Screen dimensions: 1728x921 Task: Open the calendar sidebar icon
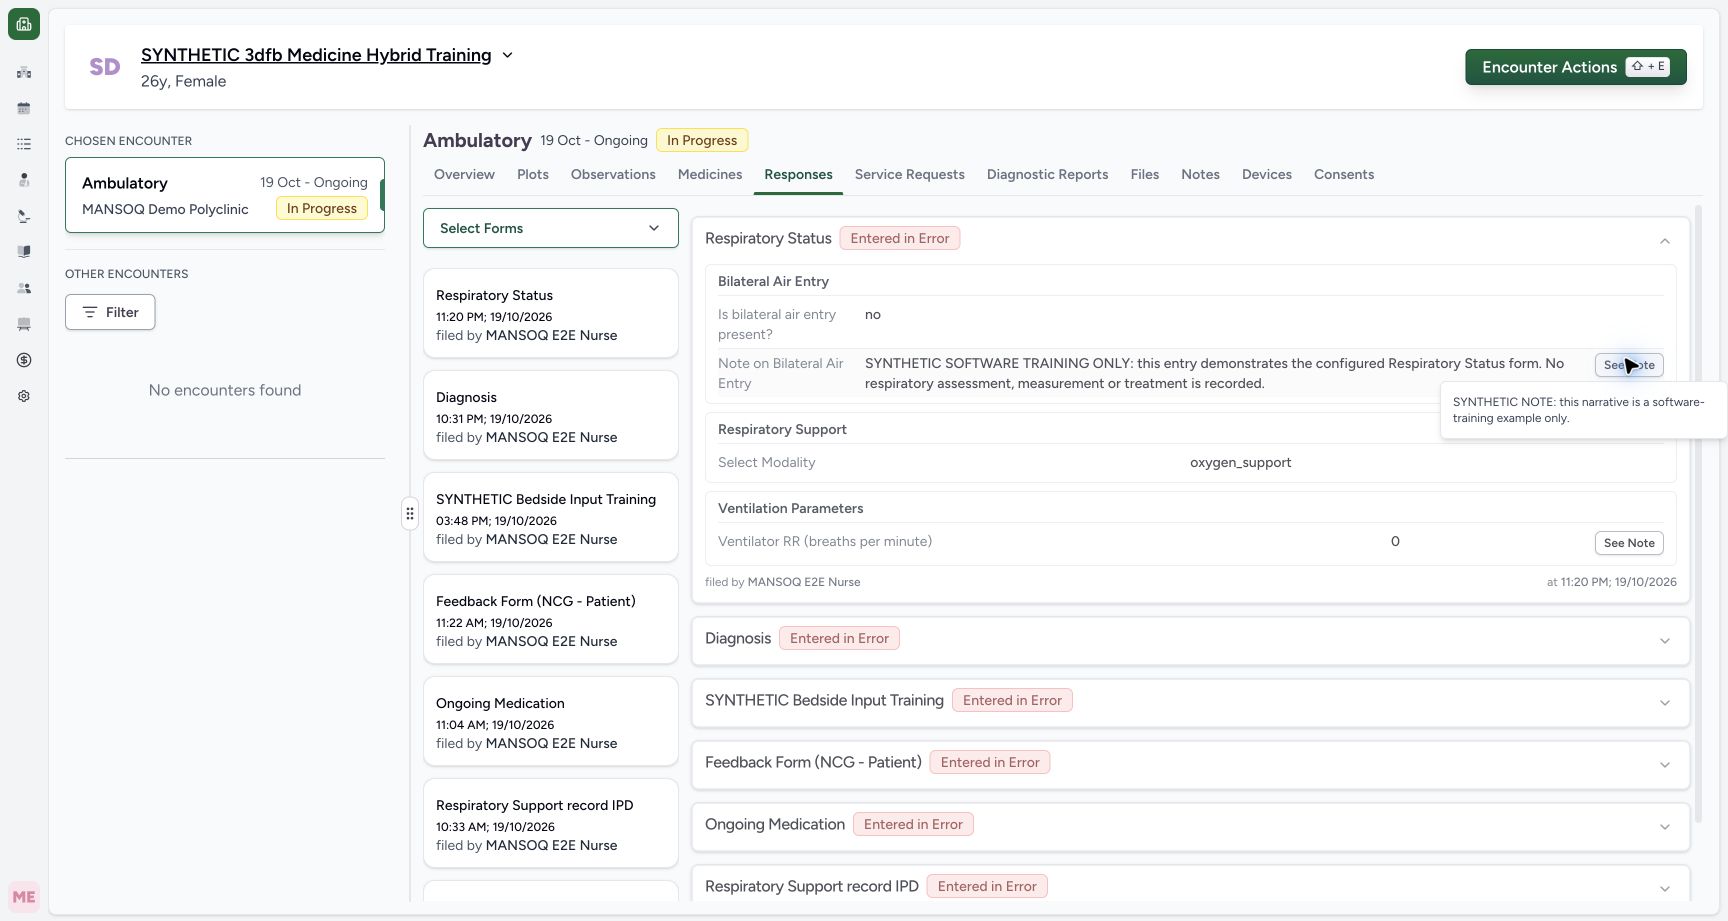pyautogui.click(x=24, y=108)
